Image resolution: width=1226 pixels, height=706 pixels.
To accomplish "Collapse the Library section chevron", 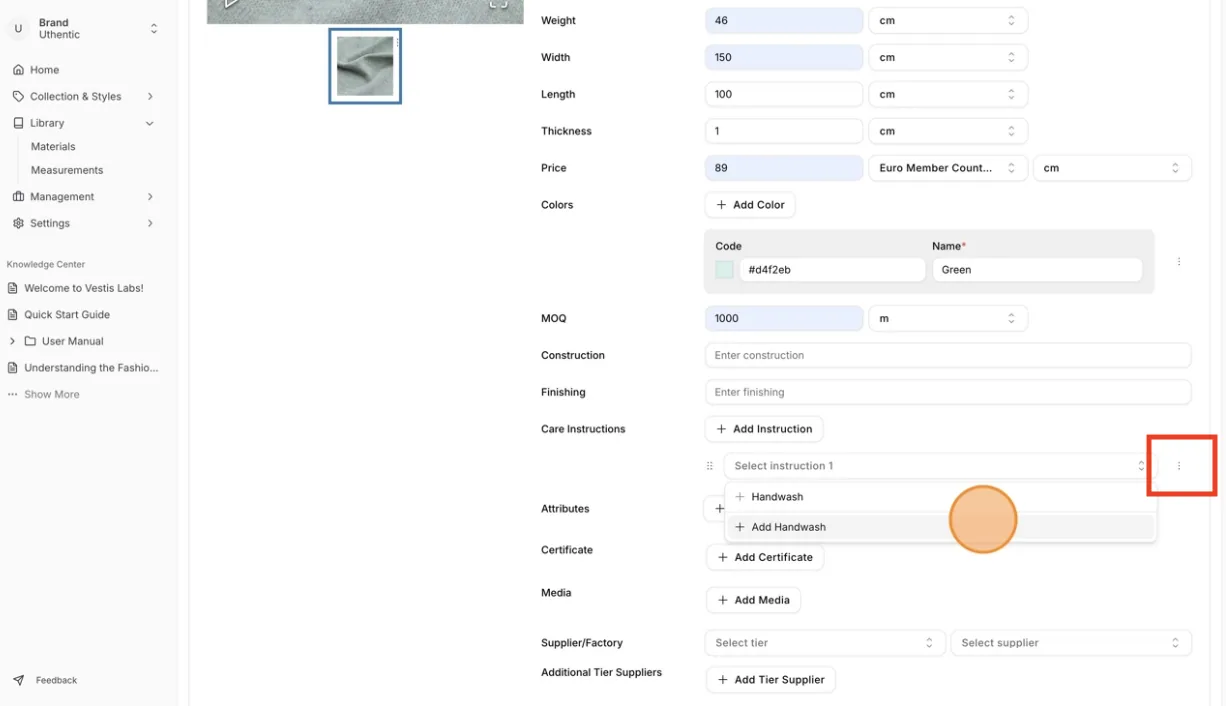I will tap(150, 123).
